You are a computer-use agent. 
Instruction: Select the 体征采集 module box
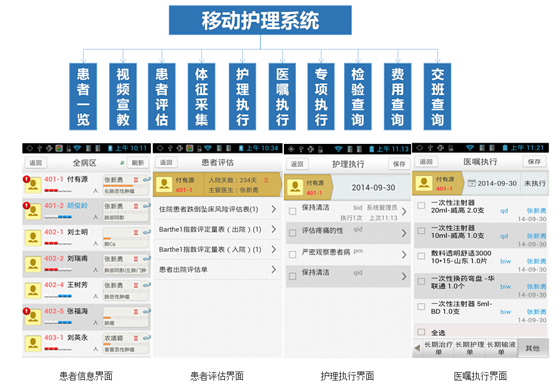(x=201, y=96)
